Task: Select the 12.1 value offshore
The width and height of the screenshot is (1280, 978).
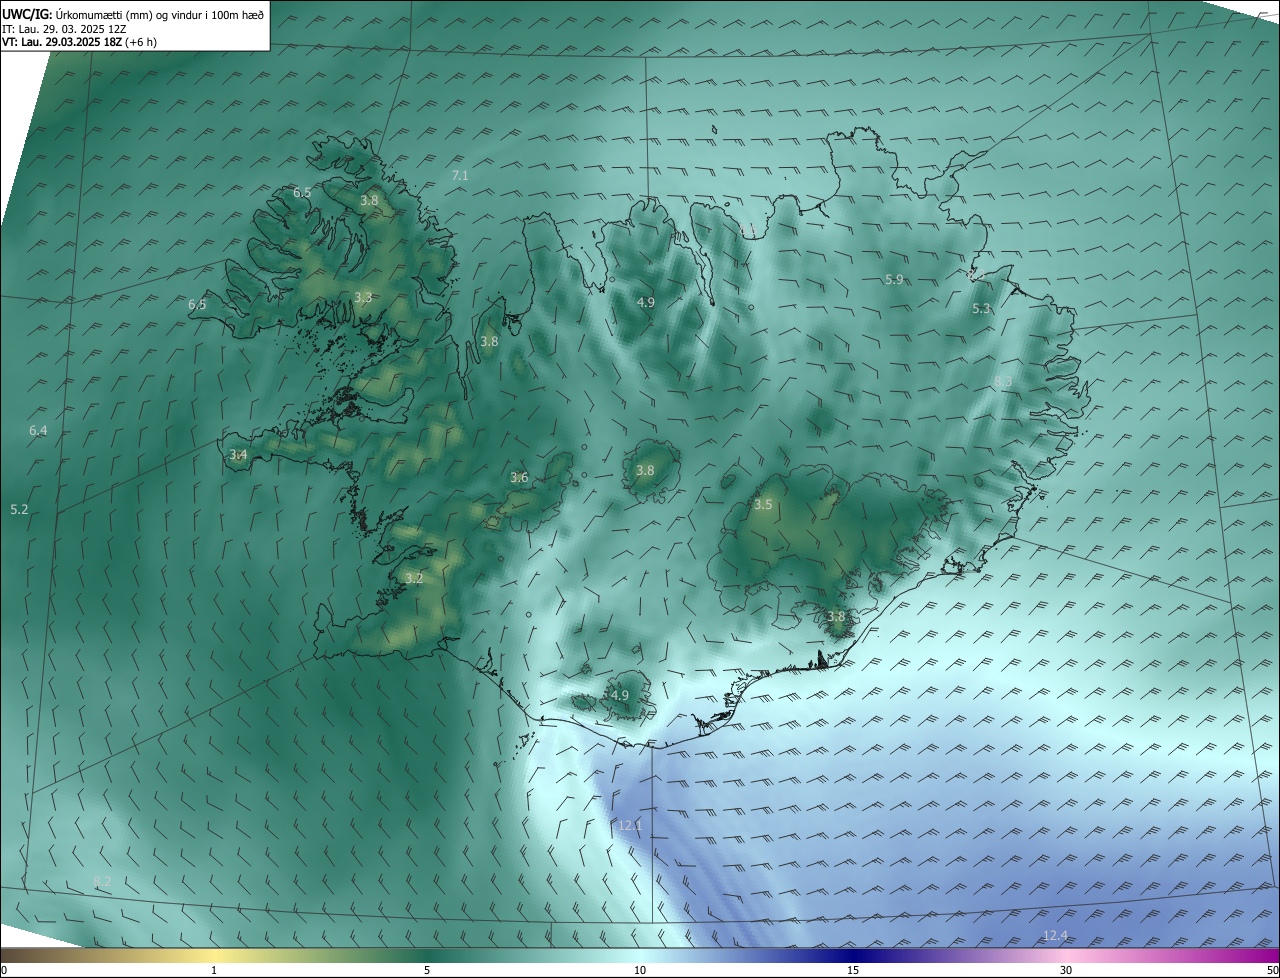Action: (x=630, y=826)
